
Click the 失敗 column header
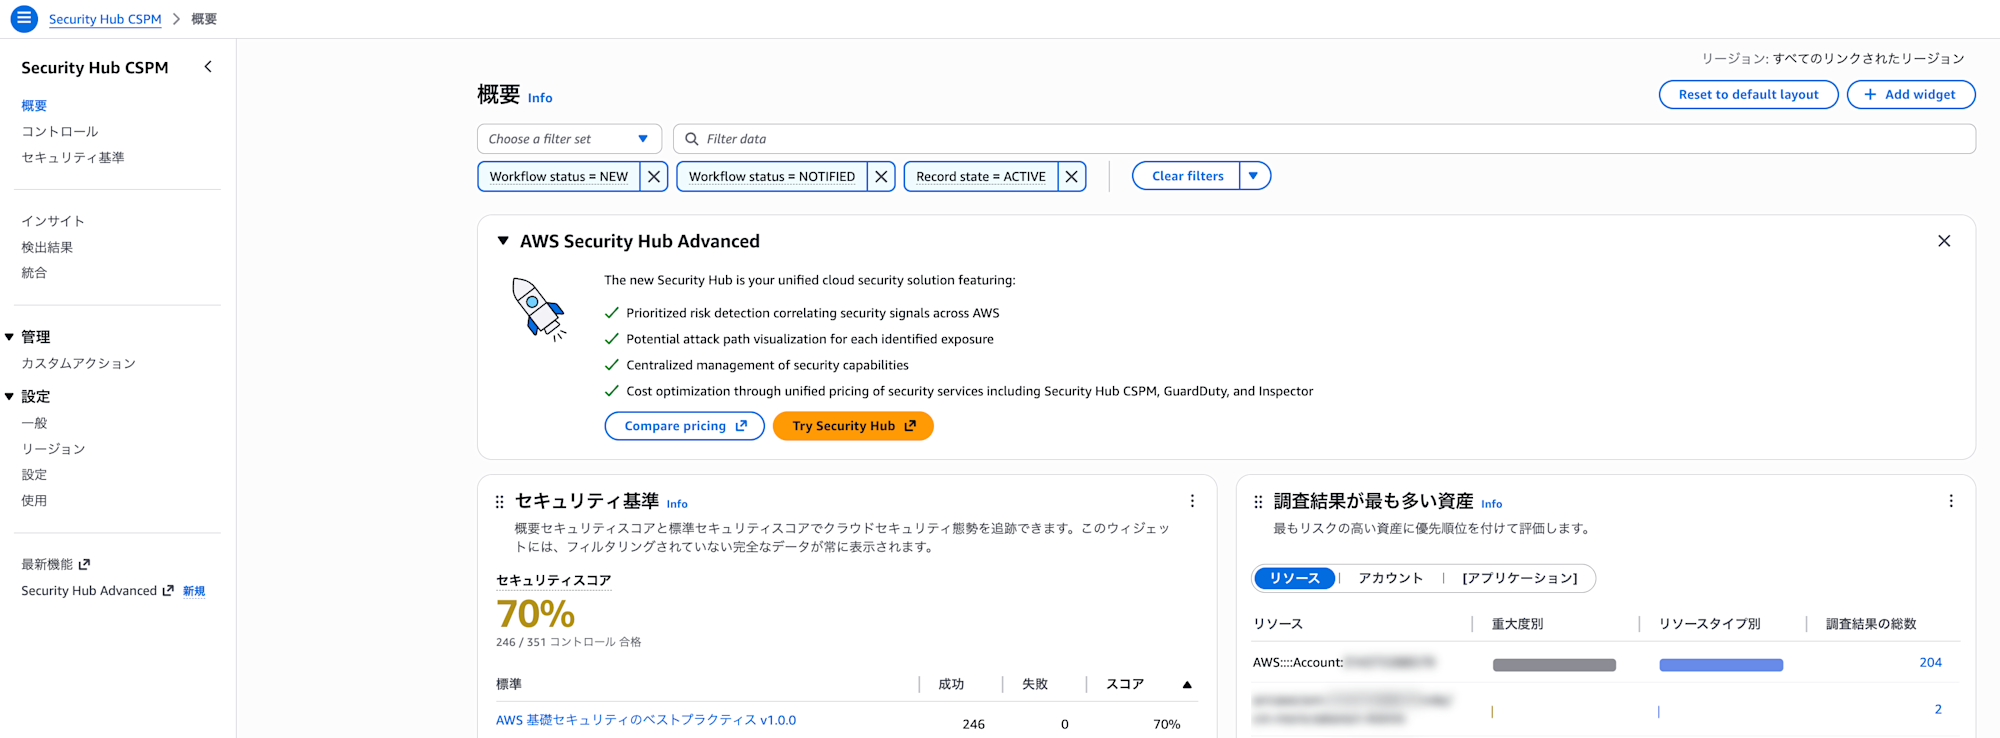[x=1035, y=685]
